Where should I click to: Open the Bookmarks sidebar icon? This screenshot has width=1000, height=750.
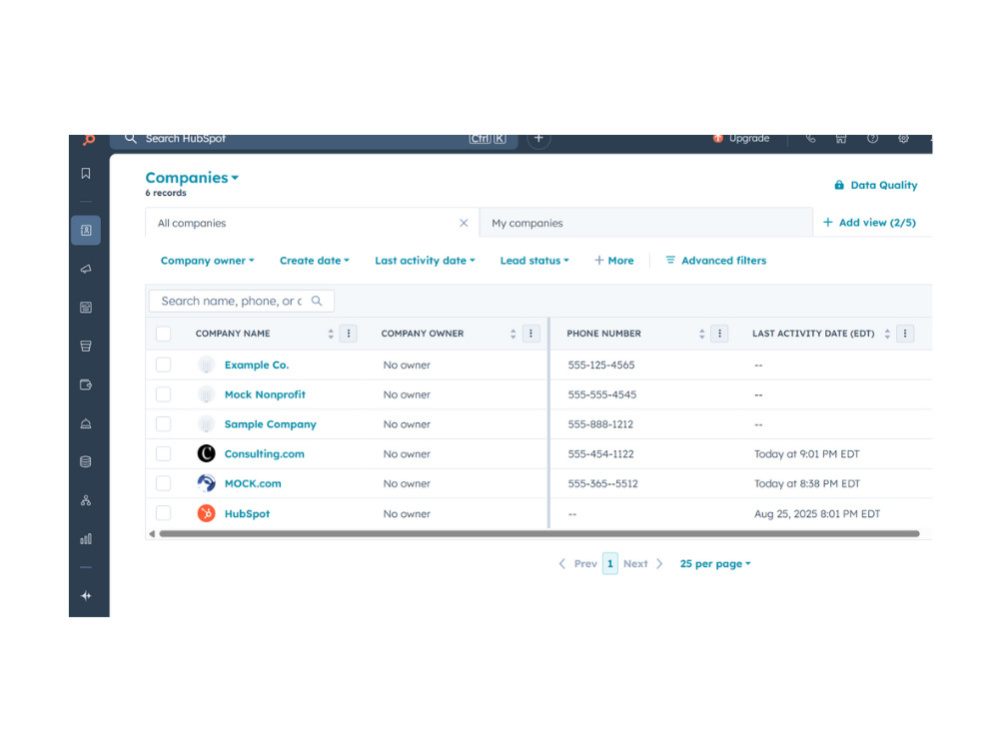tap(85, 173)
